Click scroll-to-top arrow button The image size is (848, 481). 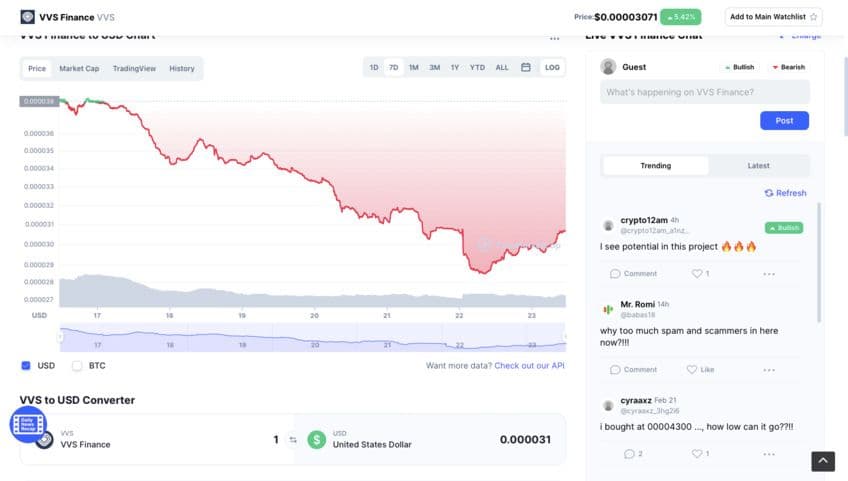point(821,461)
